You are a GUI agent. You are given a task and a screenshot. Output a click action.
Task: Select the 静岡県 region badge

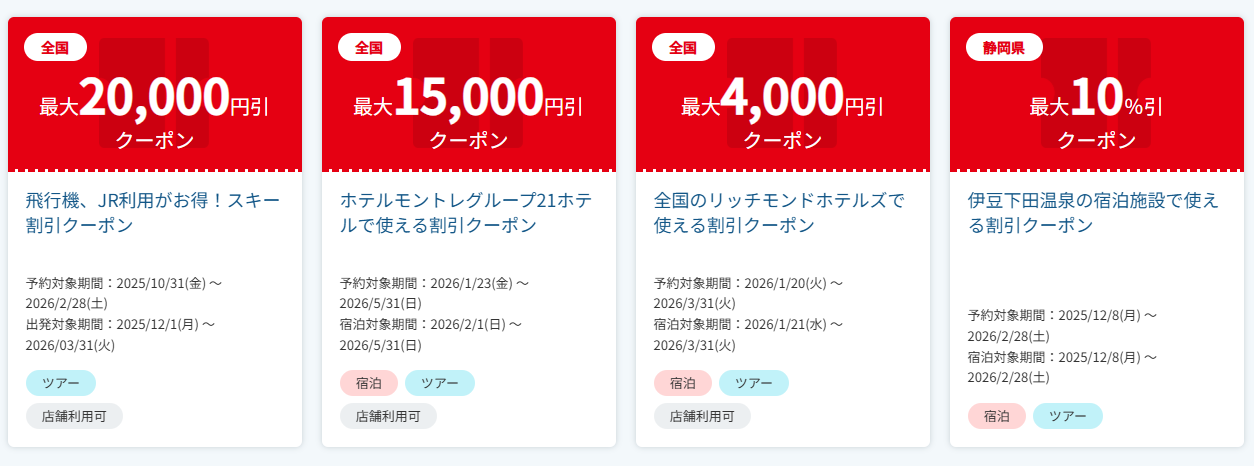[1003, 47]
